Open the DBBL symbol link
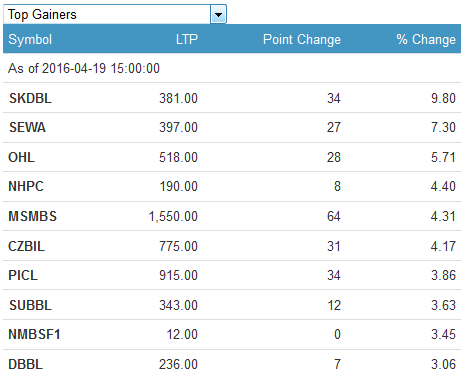 pos(26,364)
